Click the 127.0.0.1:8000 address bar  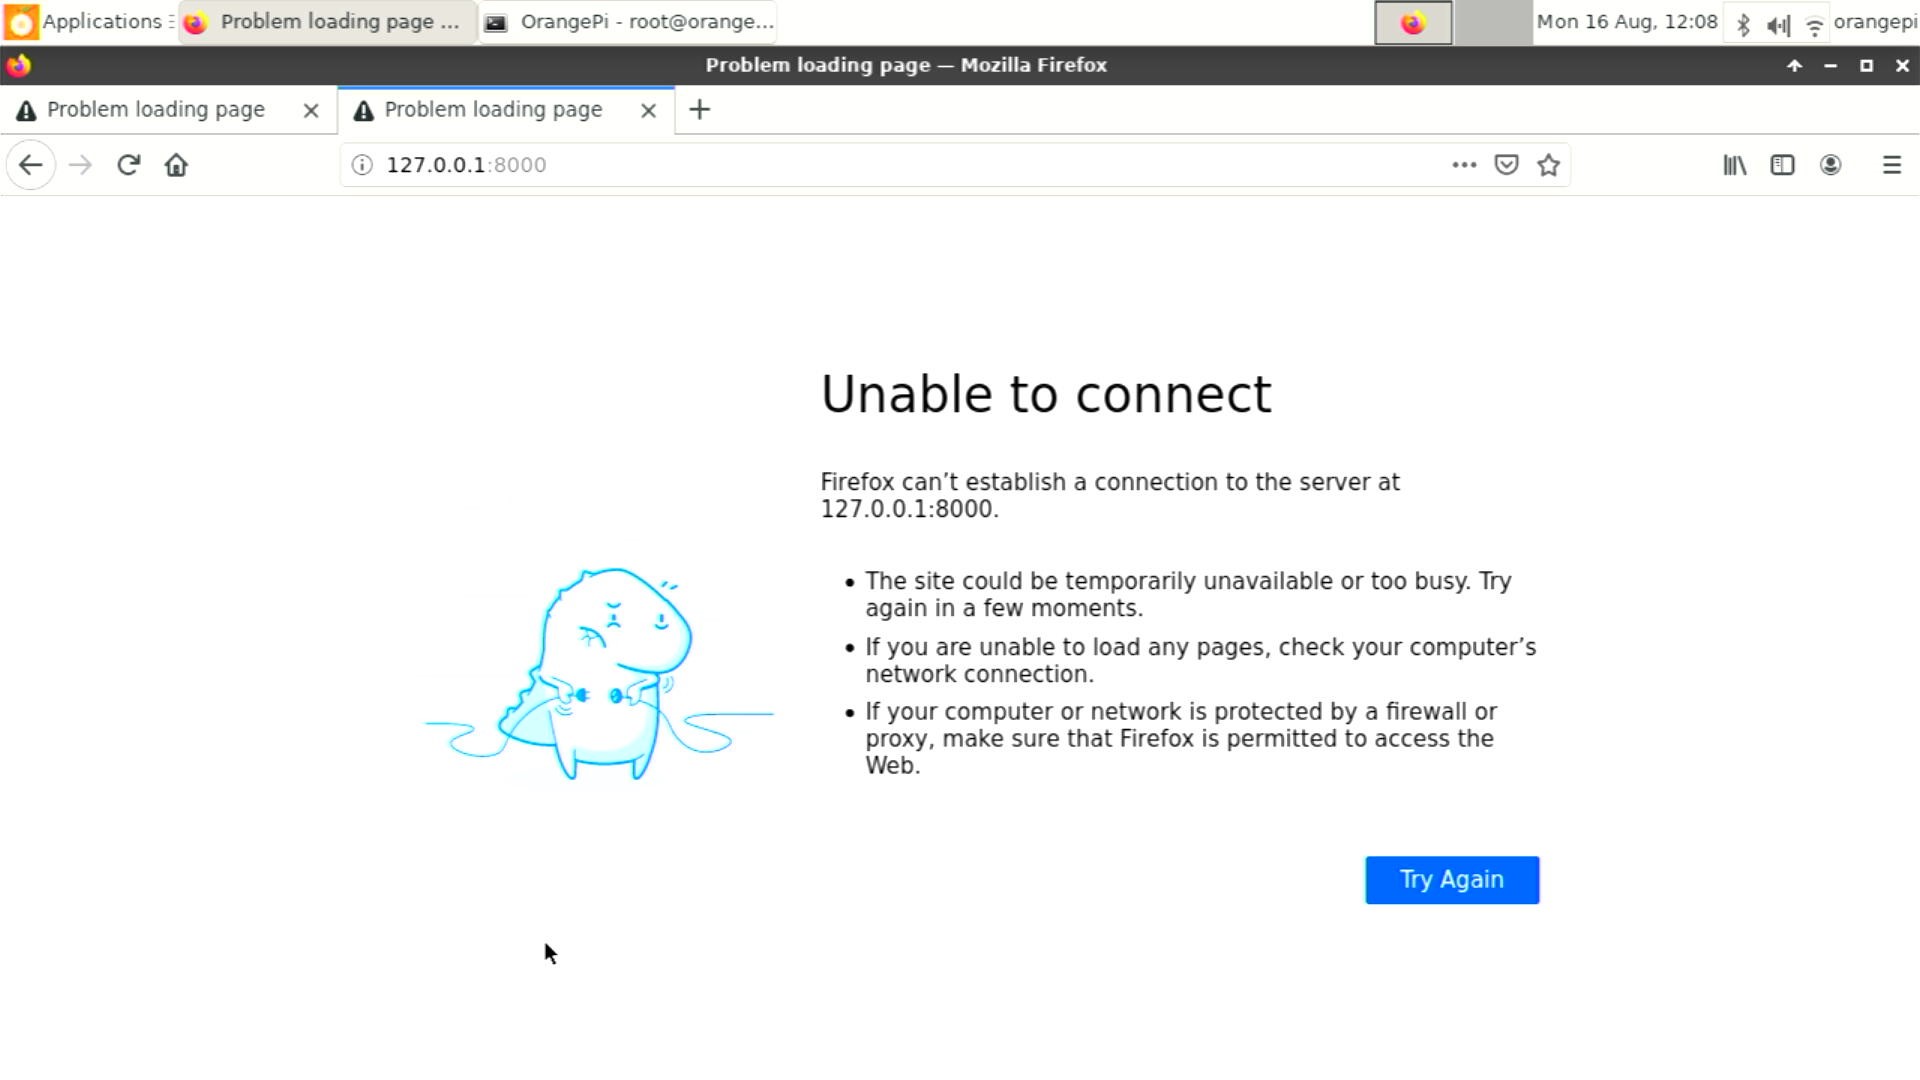[x=900, y=165]
